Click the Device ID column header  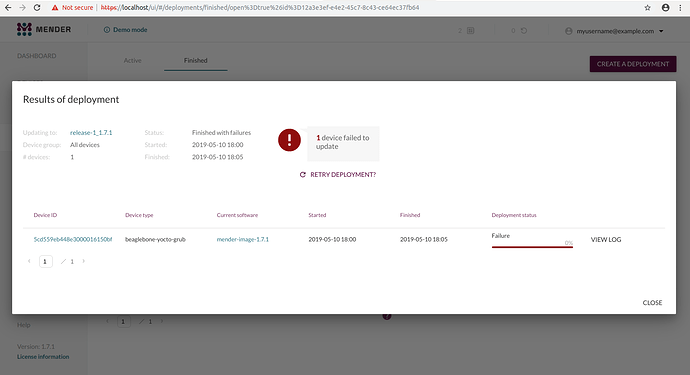pyautogui.click(x=45, y=215)
